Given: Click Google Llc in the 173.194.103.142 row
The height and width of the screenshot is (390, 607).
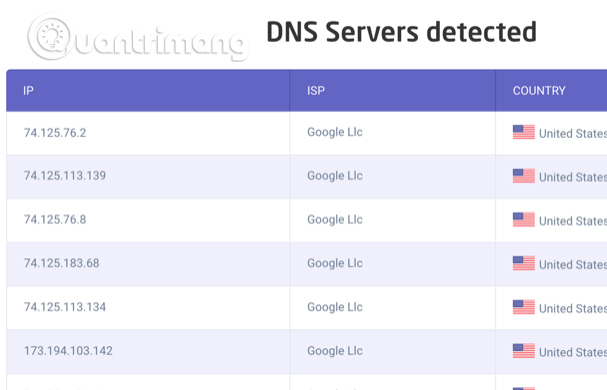Looking at the screenshot, I should [335, 351].
